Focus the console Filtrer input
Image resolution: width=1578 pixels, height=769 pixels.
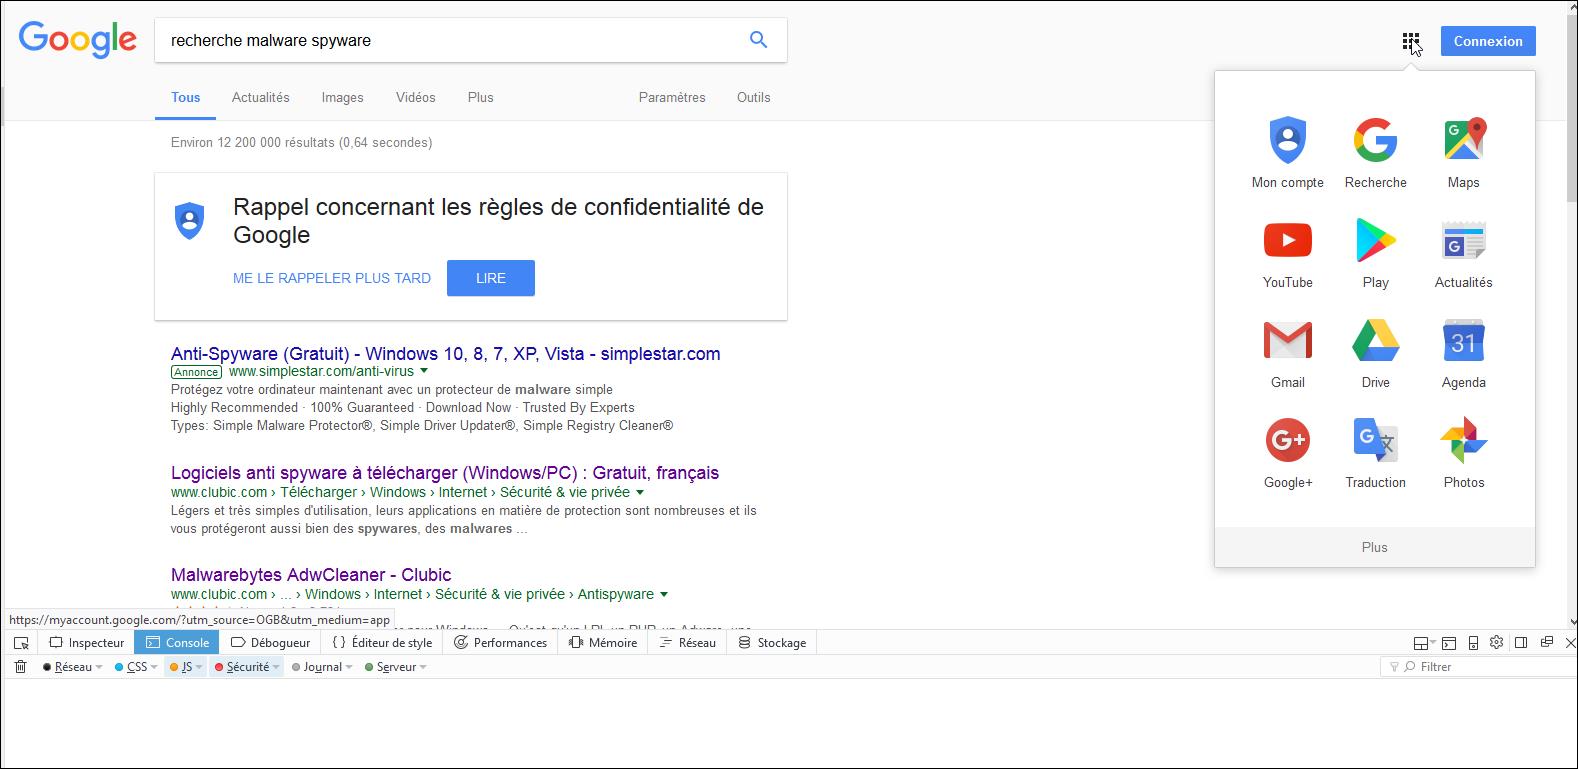(1480, 667)
